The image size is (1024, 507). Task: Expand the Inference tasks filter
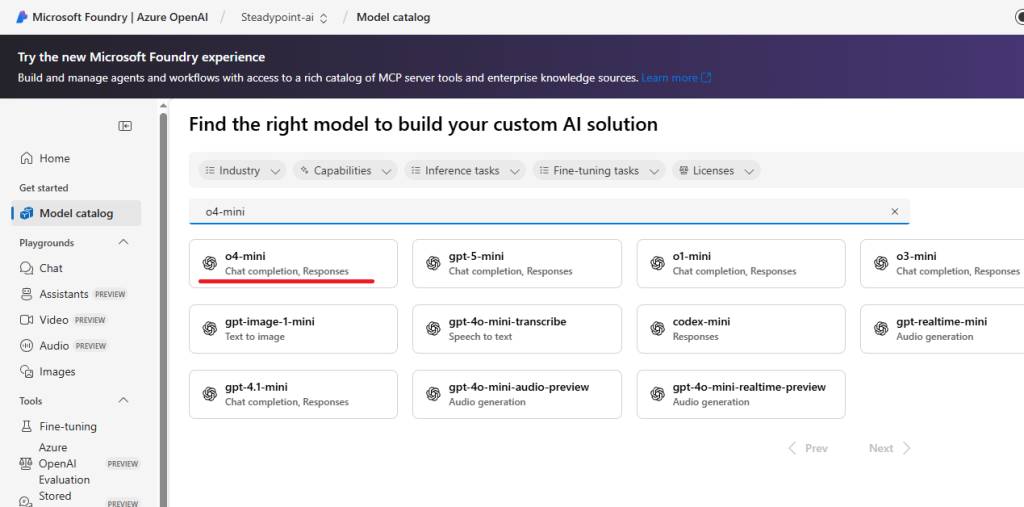click(464, 171)
